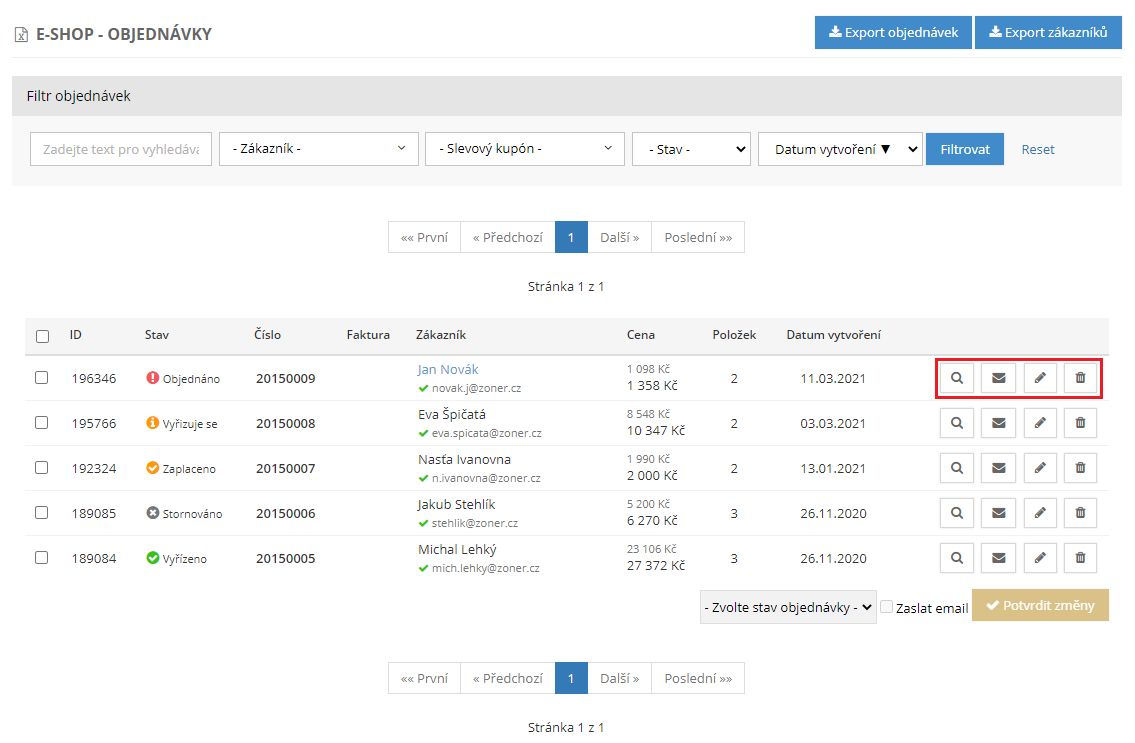The height and width of the screenshot is (743, 1135).
Task: Open the Zákazník filter dropdown
Action: [318, 149]
